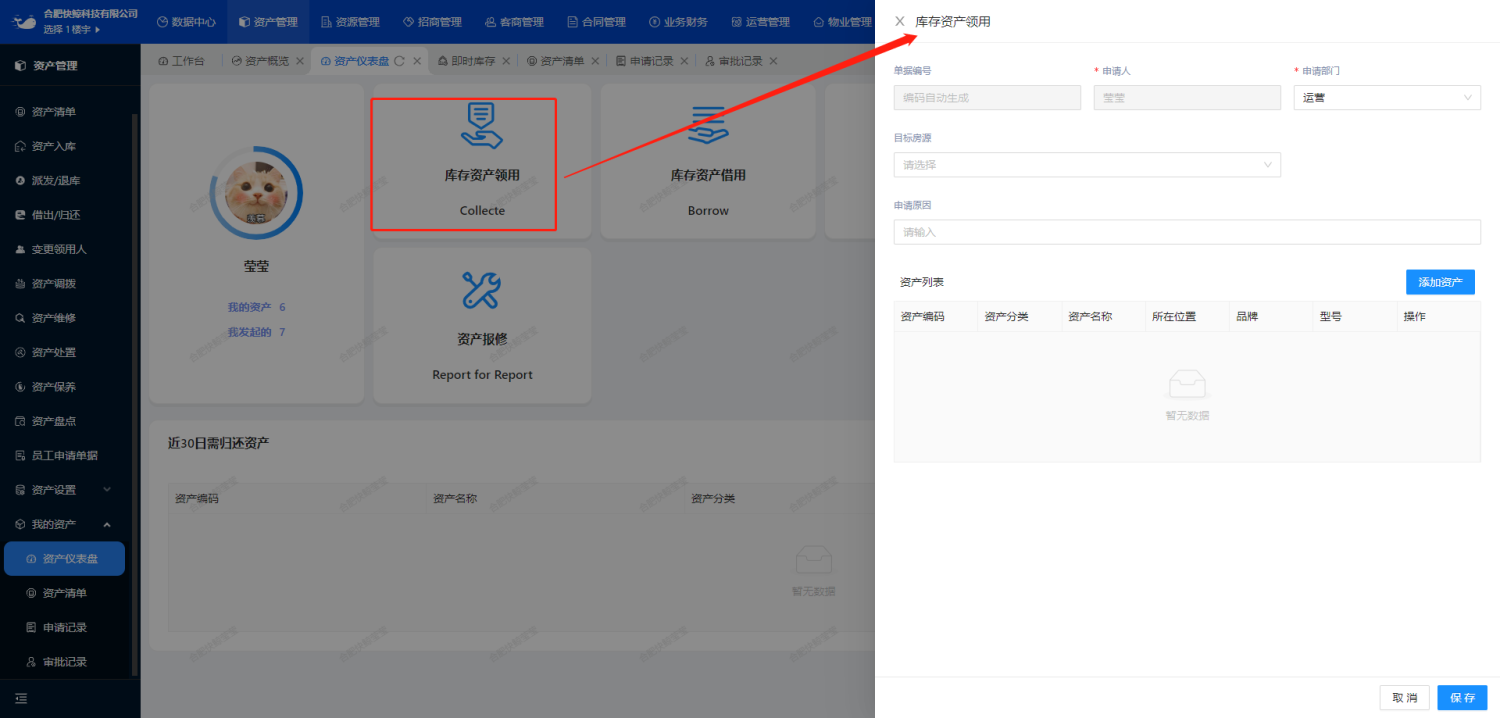Go to 资产调拨 in the sidebar

click(54, 284)
